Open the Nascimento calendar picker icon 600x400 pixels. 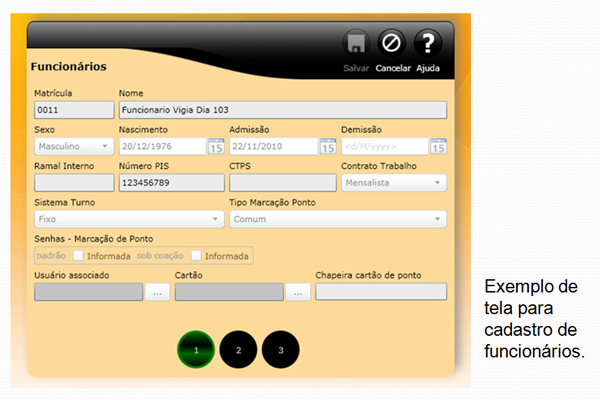coord(215,146)
